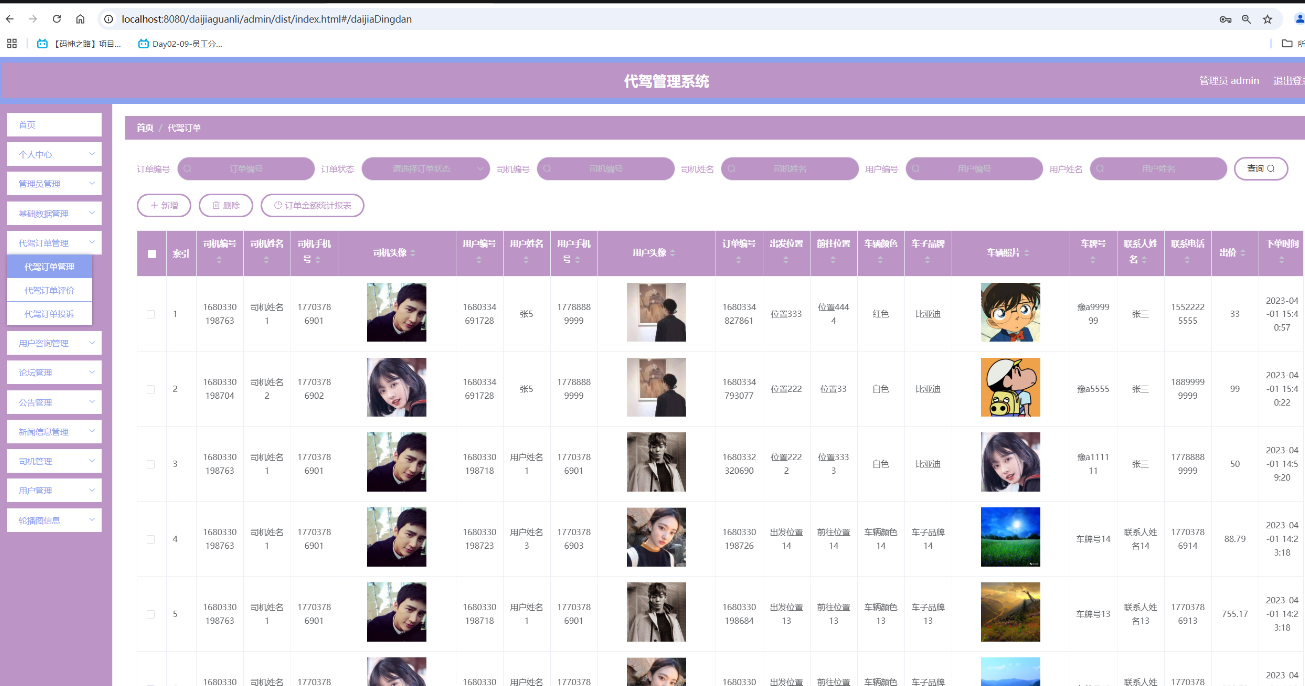This screenshot has width=1305, height=686.
Task: Check the checkbox for row 5
Action: [152, 614]
